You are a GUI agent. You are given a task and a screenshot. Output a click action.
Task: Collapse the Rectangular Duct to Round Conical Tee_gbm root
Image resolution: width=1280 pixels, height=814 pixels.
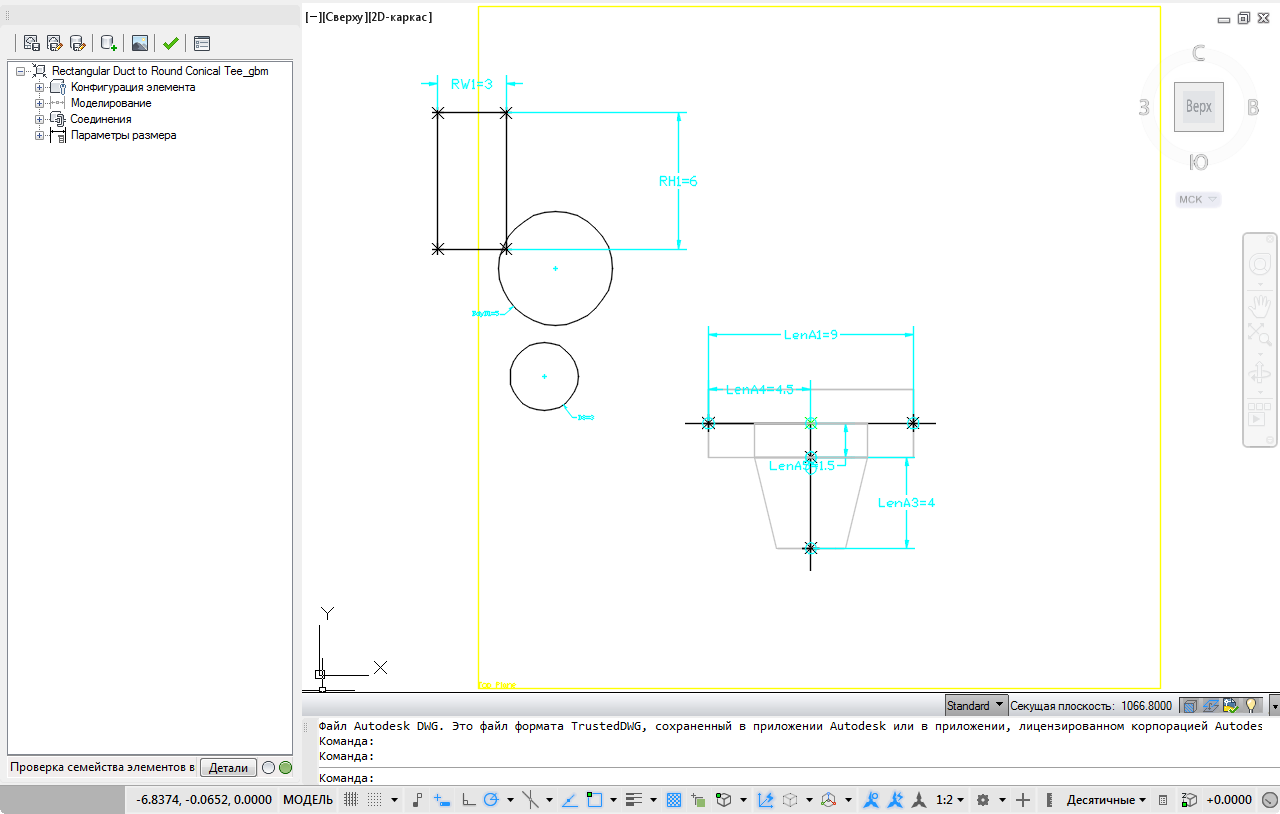pyautogui.click(x=21, y=71)
